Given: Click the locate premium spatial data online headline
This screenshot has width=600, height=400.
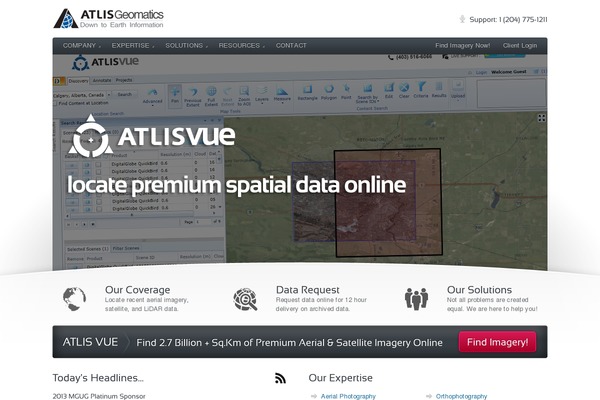Looking at the screenshot, I should pos(236,185).
